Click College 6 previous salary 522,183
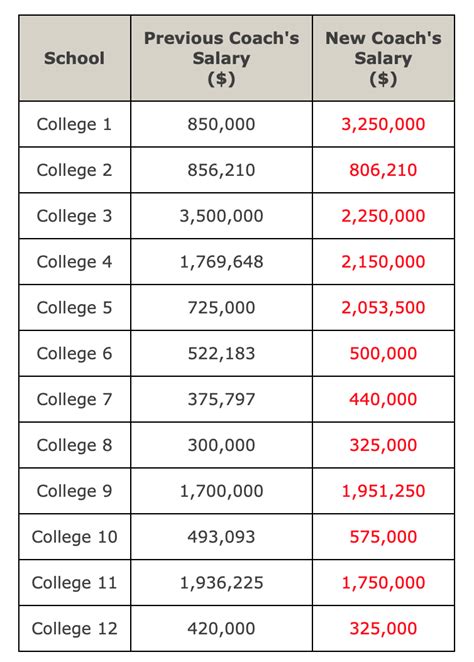 222,353
